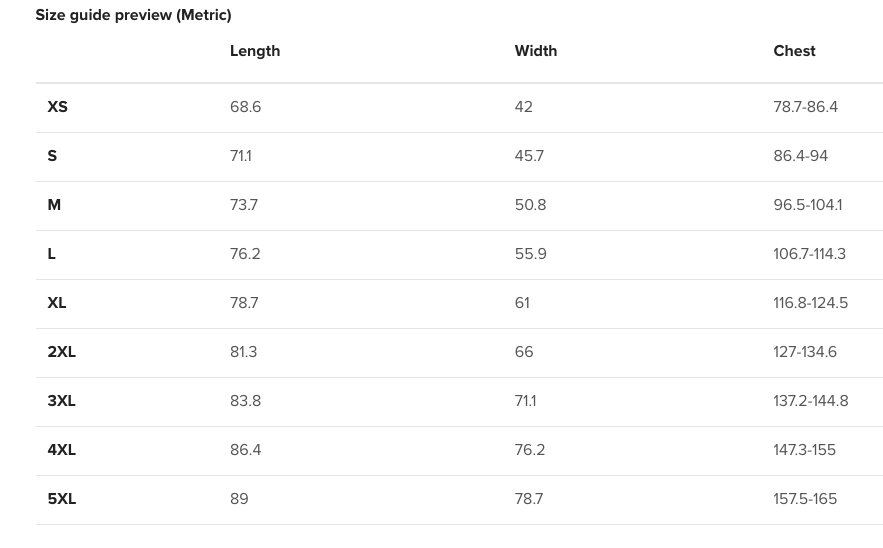Select the S size row label
Image resolution: width=883 pixels, height=548 pixels.
coord(52,156)
